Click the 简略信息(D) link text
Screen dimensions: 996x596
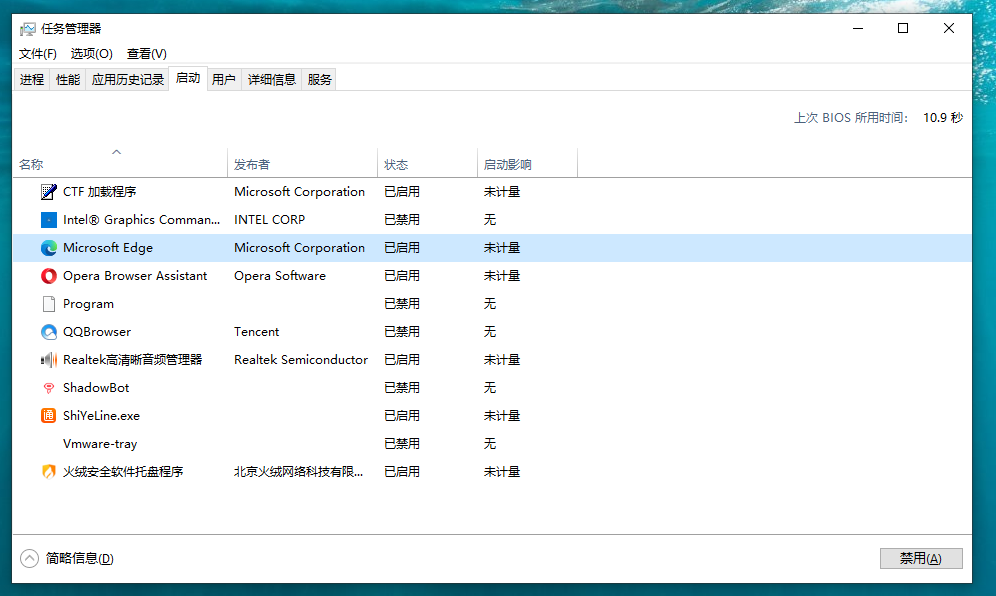click(79, 559)
